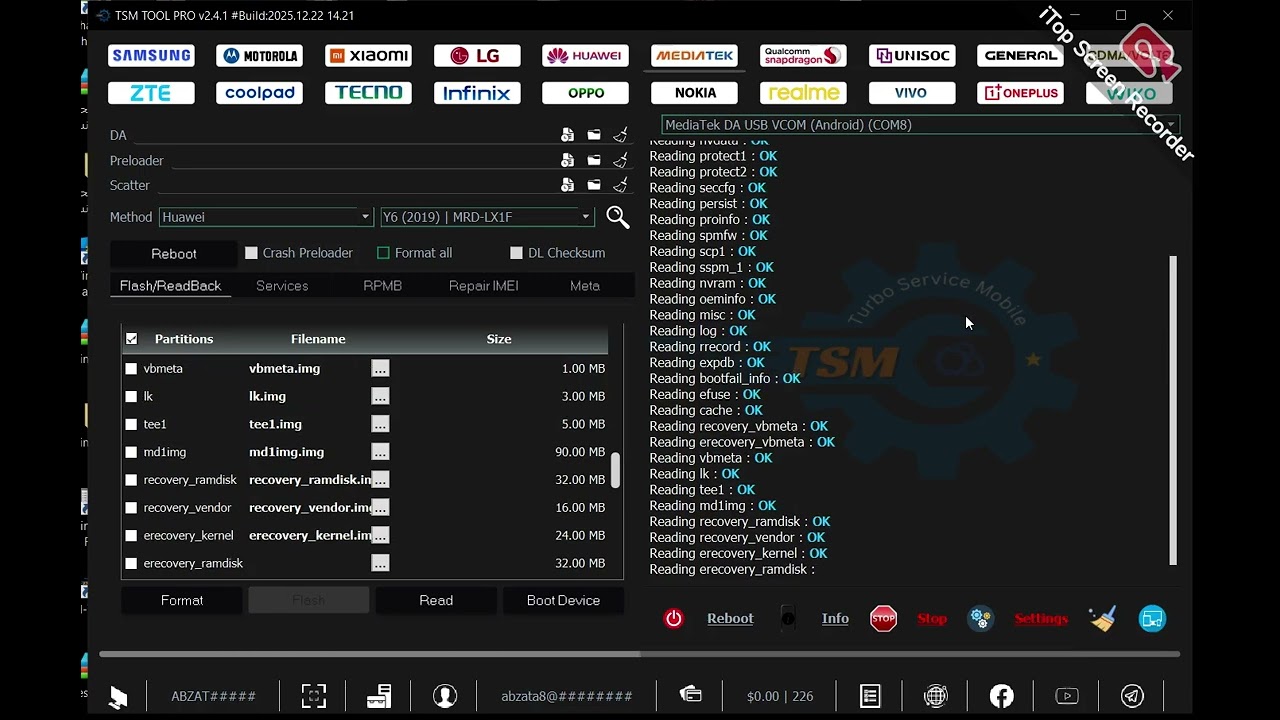Open the user account icon
The height and width of the screenshot is (720, 1280).
[x=445, y=696]
